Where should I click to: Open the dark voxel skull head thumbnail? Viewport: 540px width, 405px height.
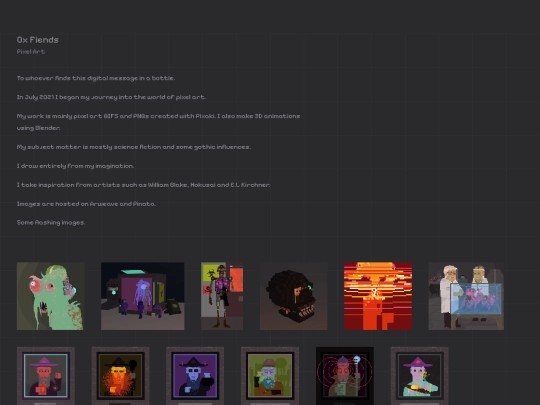[293, 296]
